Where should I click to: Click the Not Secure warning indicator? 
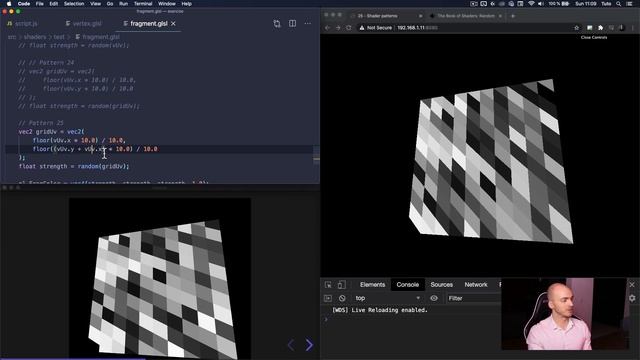coord(376,28)
